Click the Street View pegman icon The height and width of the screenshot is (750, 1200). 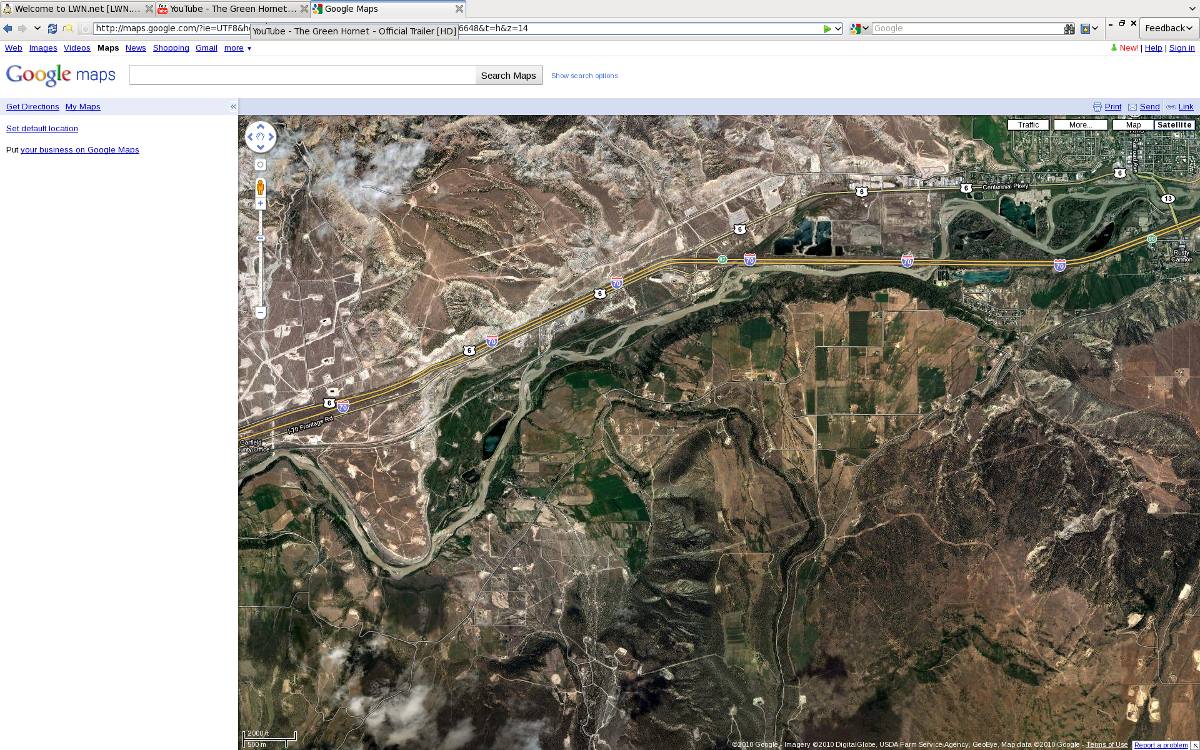click(x=260, y=186)
